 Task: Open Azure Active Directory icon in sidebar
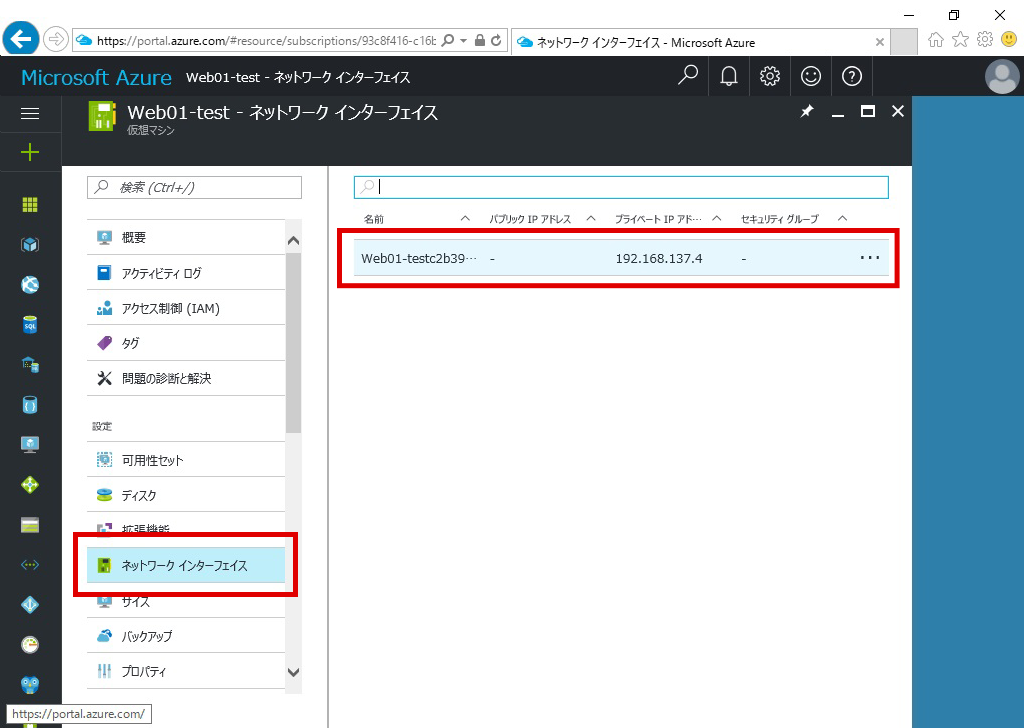point(30,605)
